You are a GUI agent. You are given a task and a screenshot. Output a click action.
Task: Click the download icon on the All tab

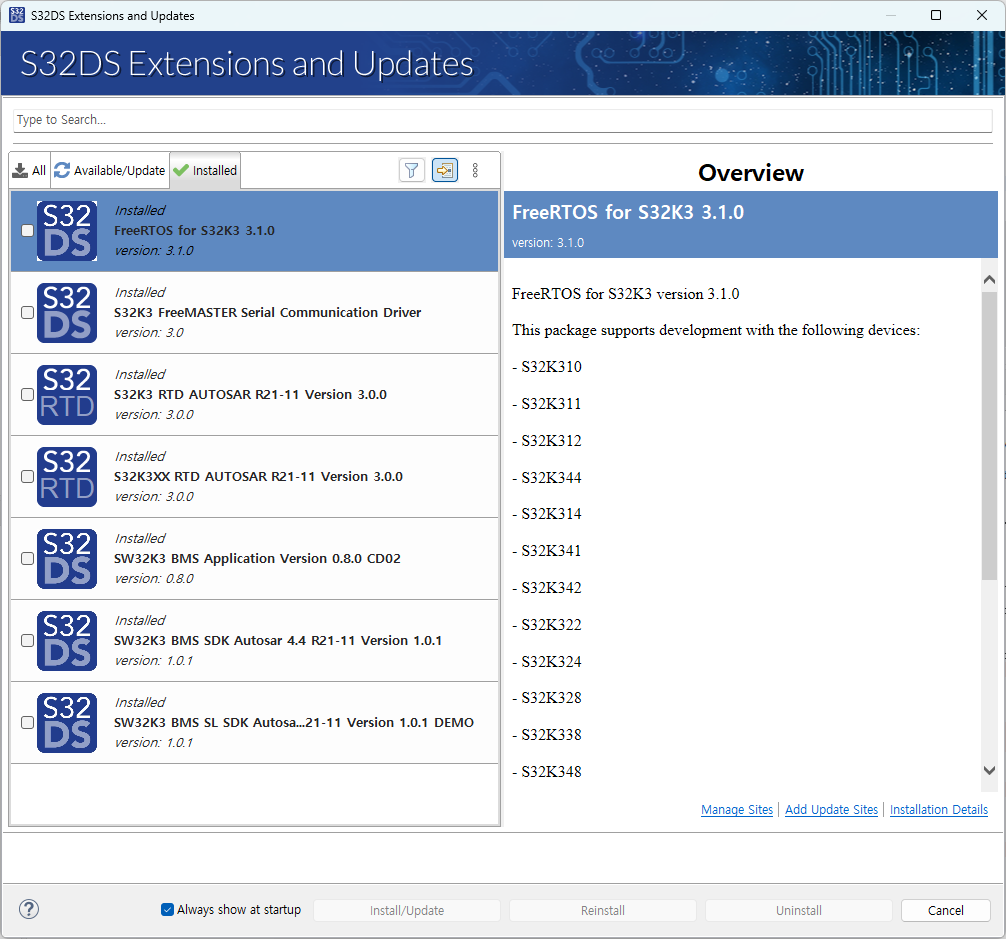click(x=18, y=170)
